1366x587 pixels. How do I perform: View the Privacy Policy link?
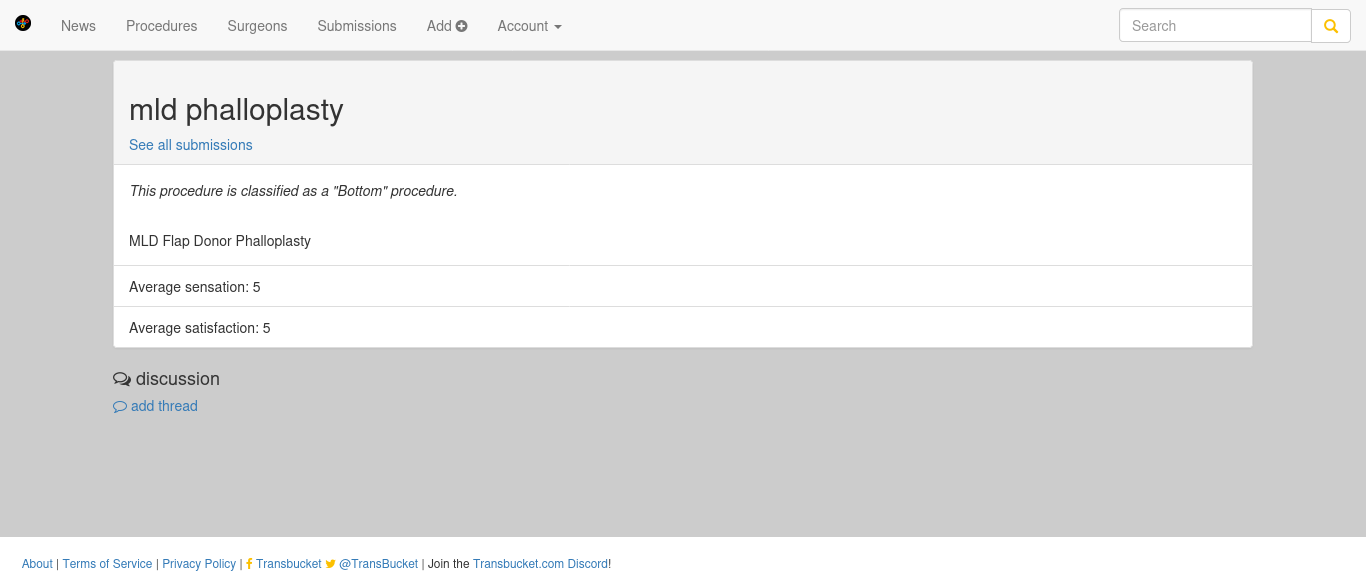coord(199,564)
